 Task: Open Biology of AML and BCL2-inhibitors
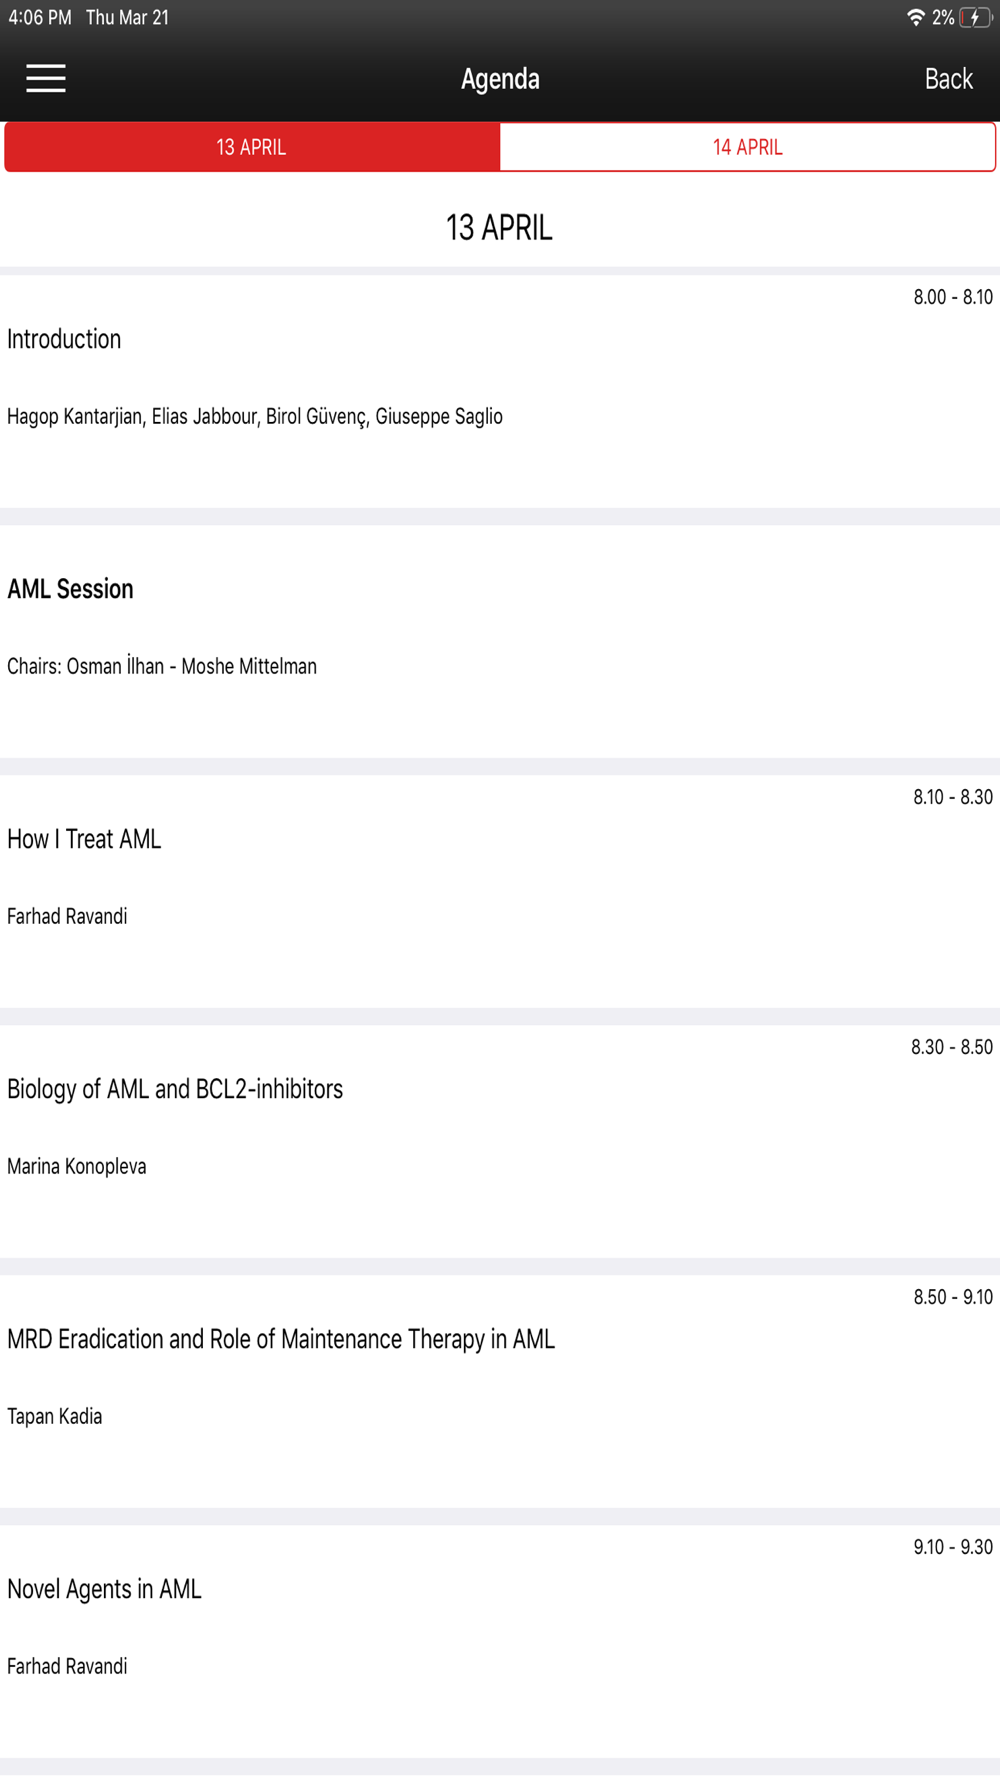175,1089
